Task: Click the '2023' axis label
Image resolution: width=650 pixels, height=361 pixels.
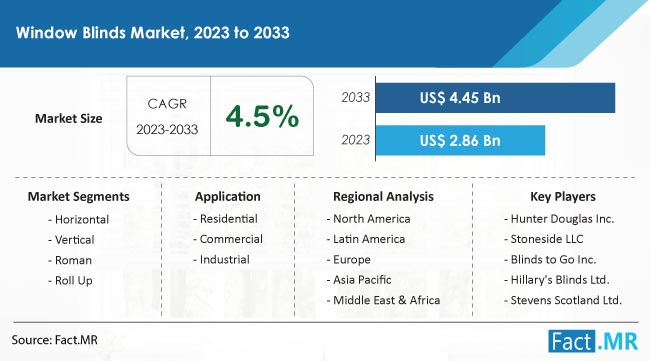Action: [x=355, y=140]
